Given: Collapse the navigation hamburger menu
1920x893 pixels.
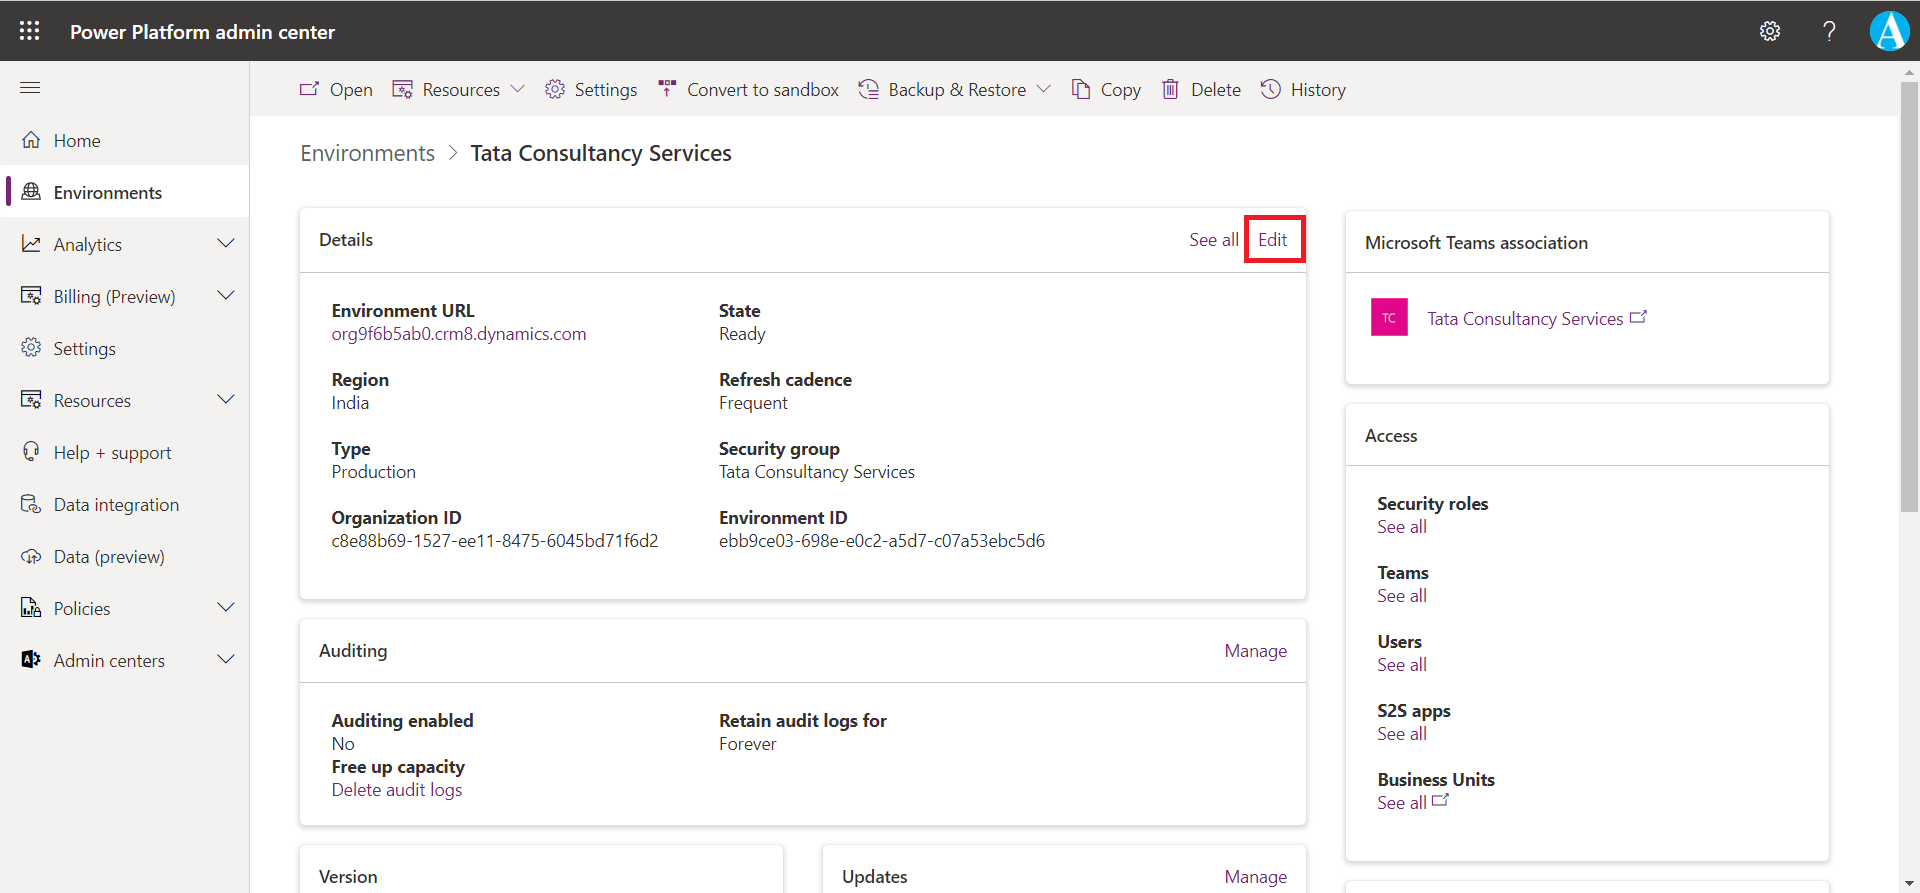Looking at the screenshot, I should (30, 88).
